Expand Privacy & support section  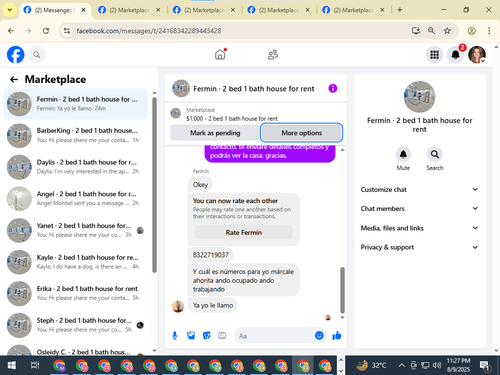[419, 247]
